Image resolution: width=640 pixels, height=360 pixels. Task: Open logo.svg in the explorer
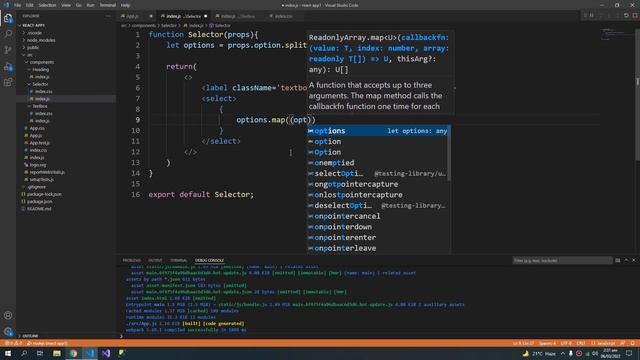click(38, 165)
